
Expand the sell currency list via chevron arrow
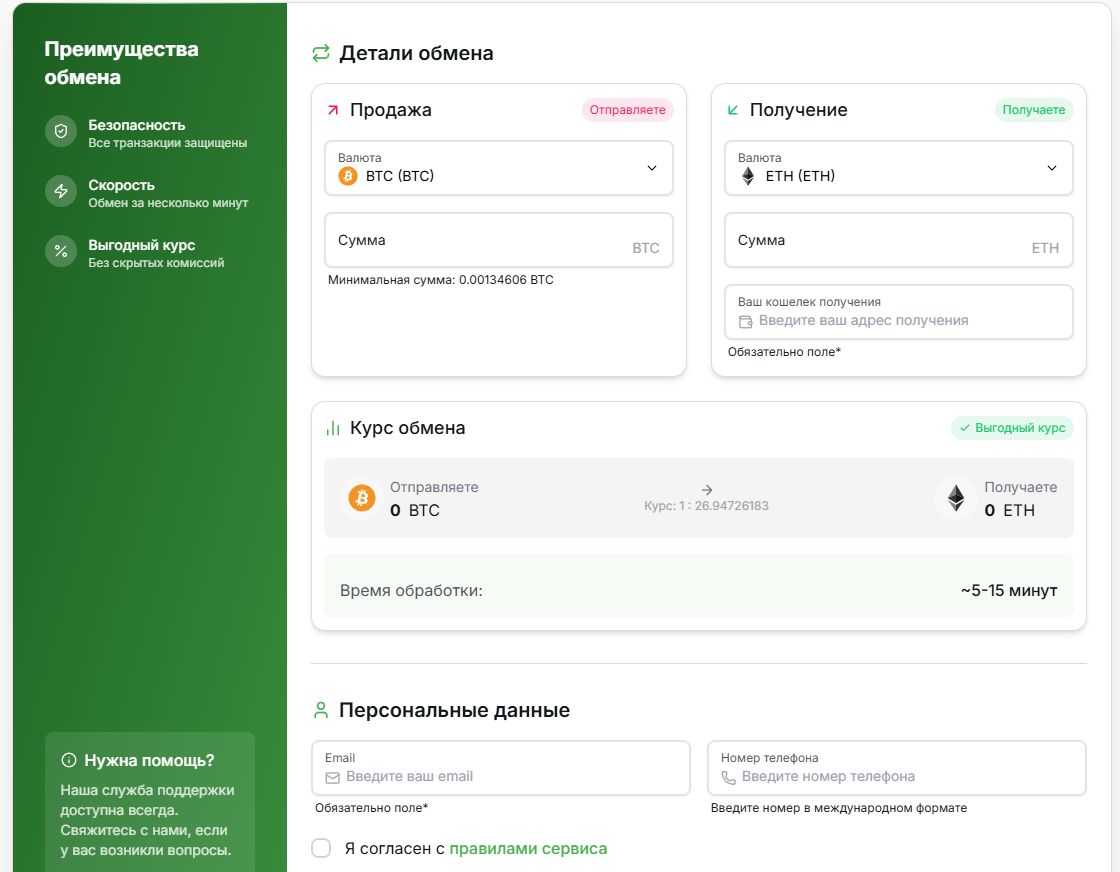(652, 168)
